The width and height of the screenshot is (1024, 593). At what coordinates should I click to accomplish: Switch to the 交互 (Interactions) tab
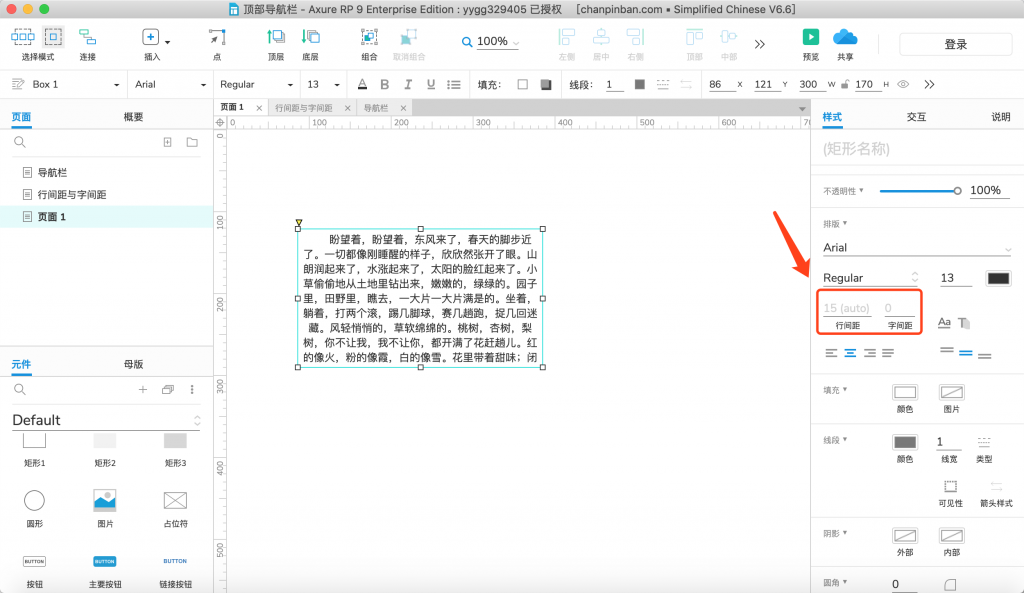pos(916,117)
